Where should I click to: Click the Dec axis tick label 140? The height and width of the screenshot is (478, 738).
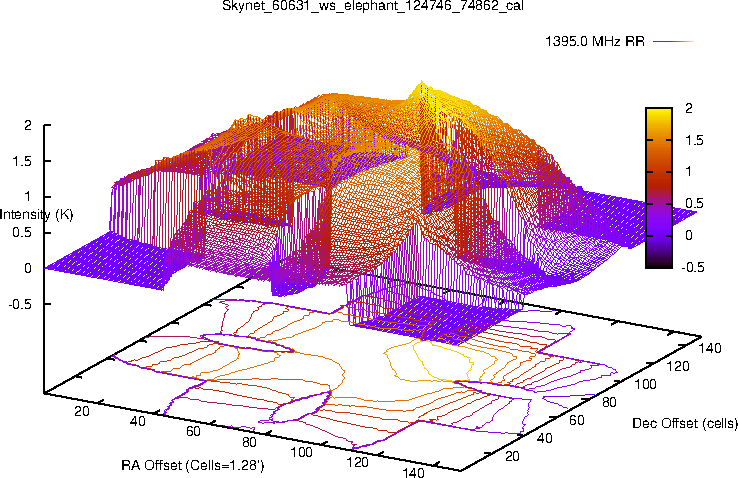pyautogui.click(x=710, y=348)
